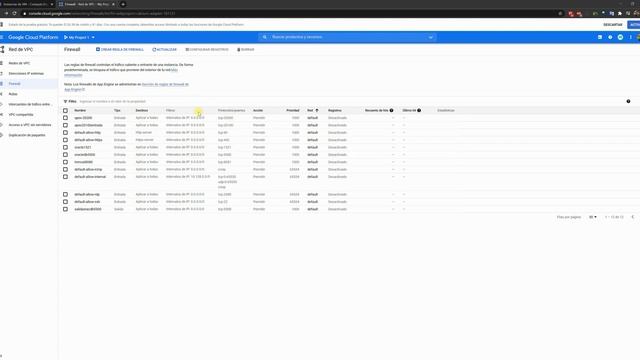Open the tomcat8080 rule name
This screenshot has height=360, width=640.
83,162
